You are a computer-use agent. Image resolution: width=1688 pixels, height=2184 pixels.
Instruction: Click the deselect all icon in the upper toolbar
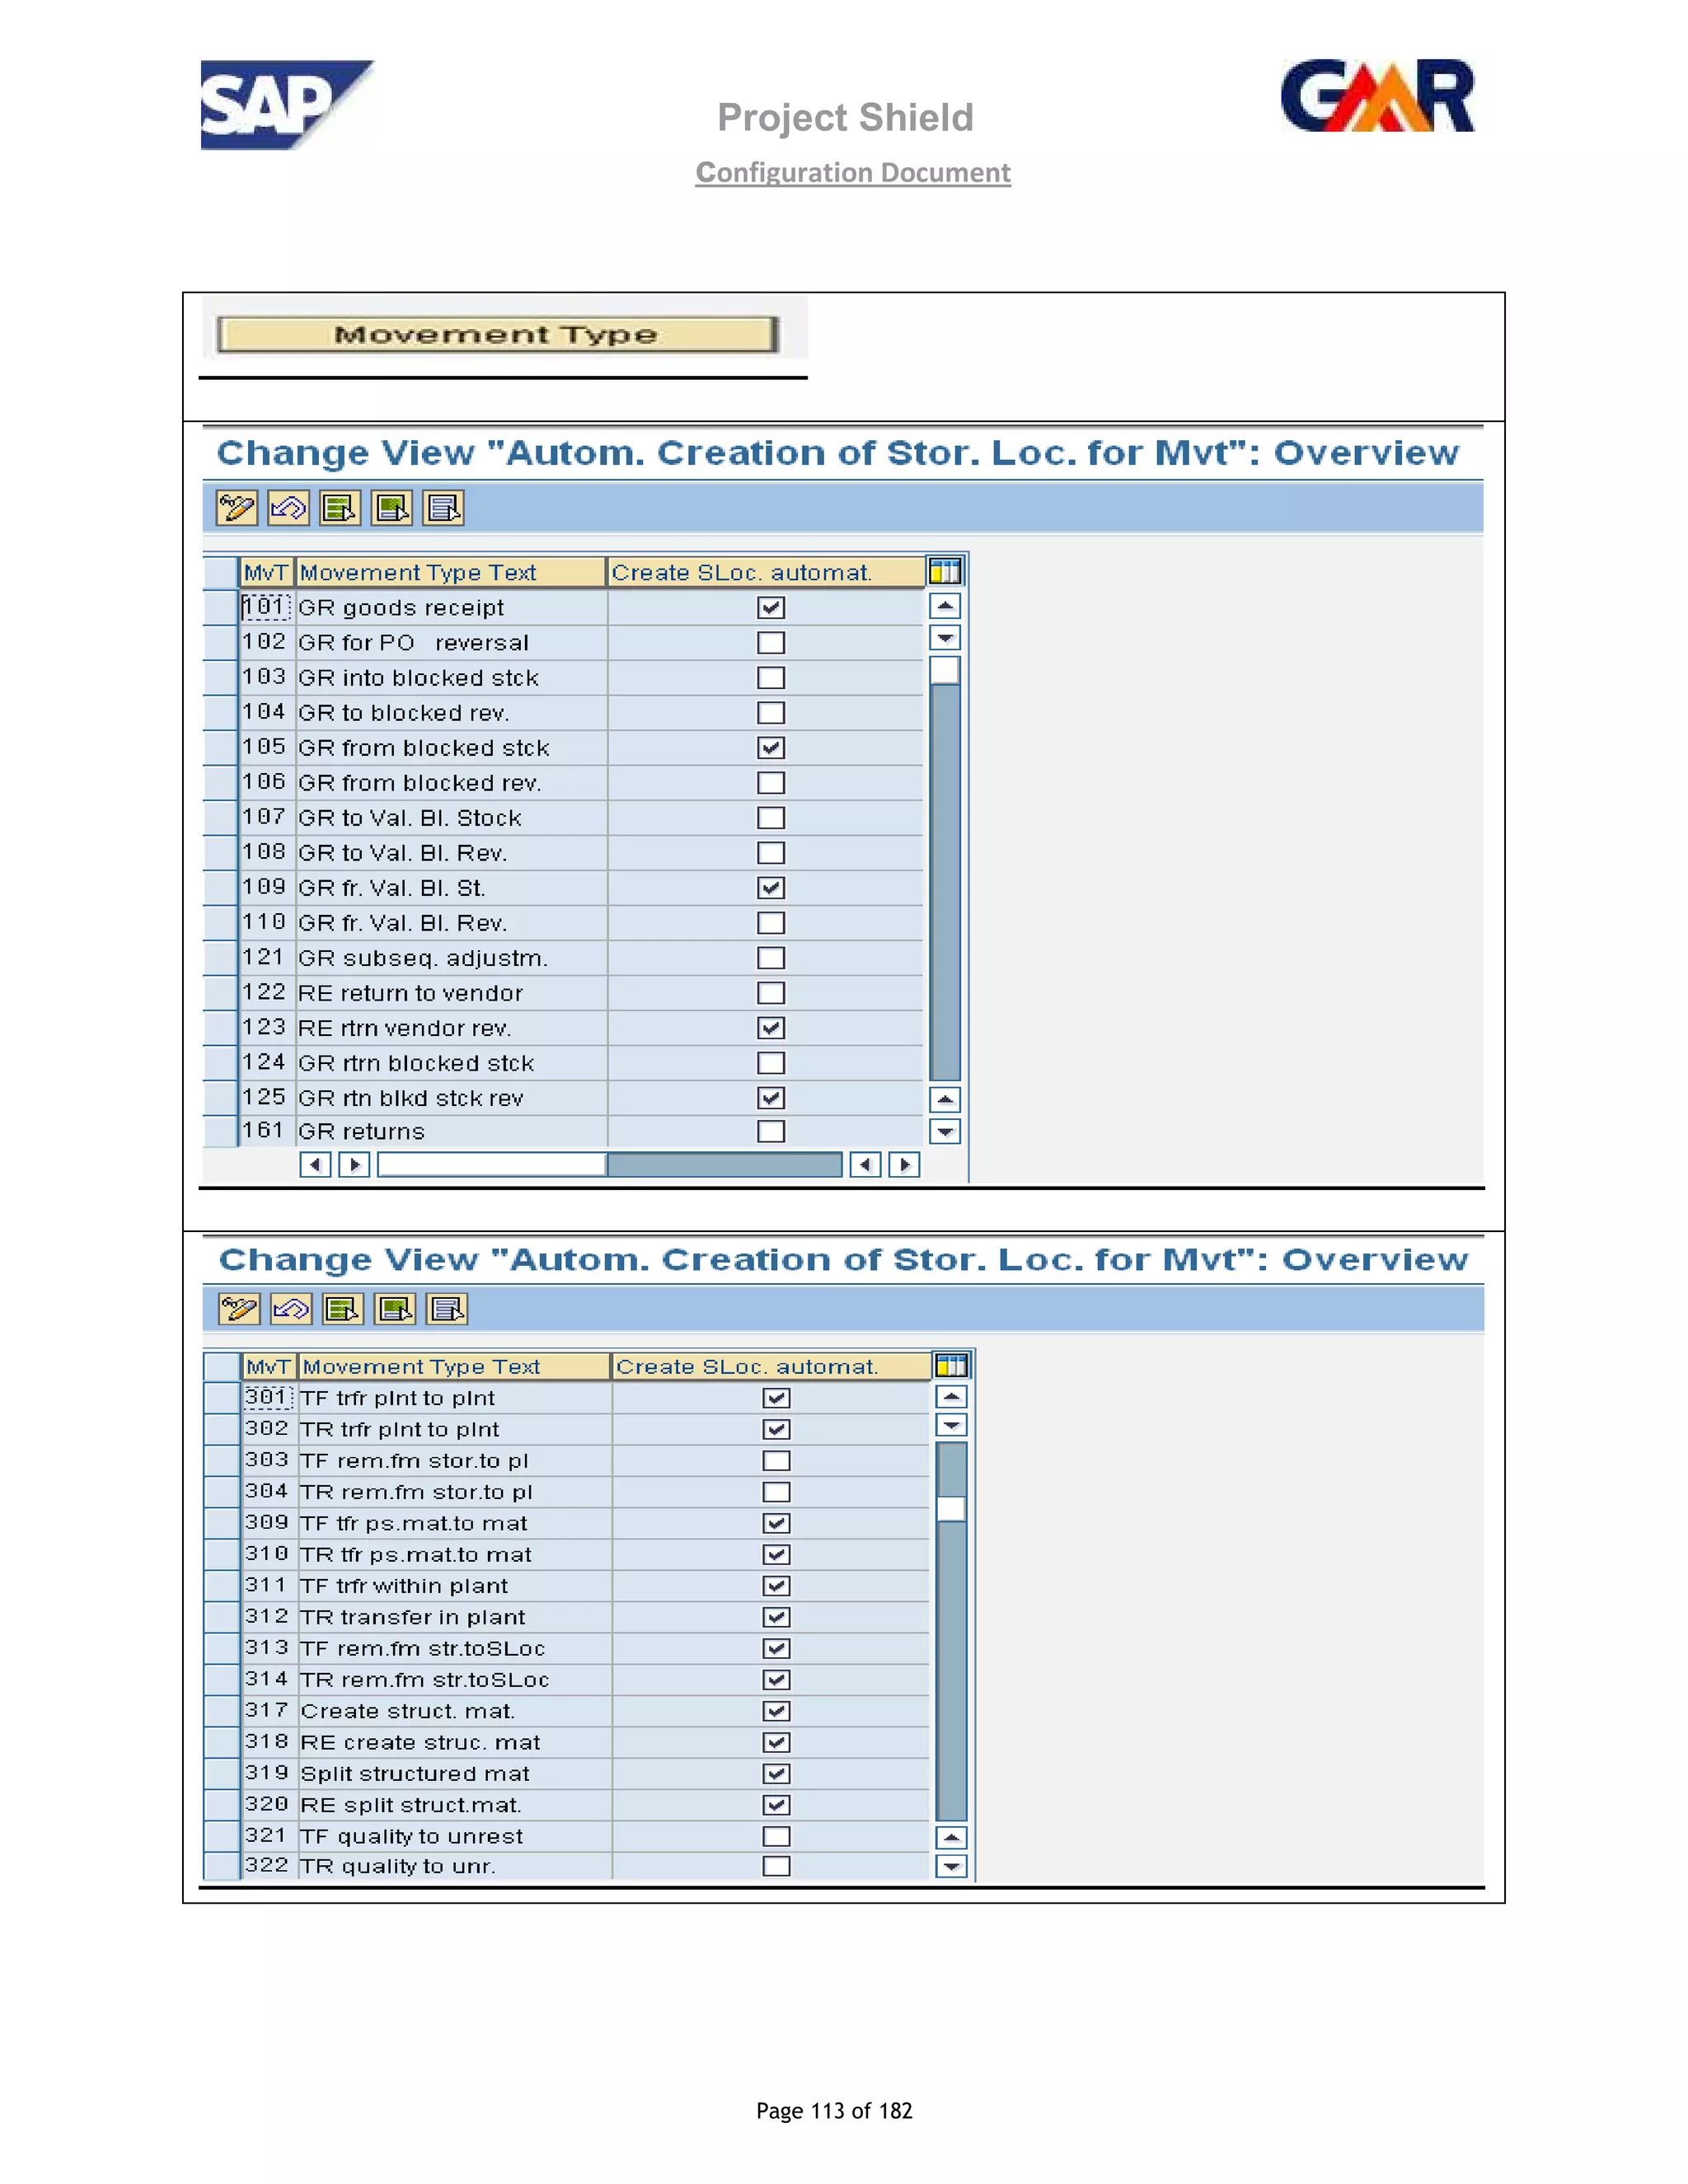point(444,508)
